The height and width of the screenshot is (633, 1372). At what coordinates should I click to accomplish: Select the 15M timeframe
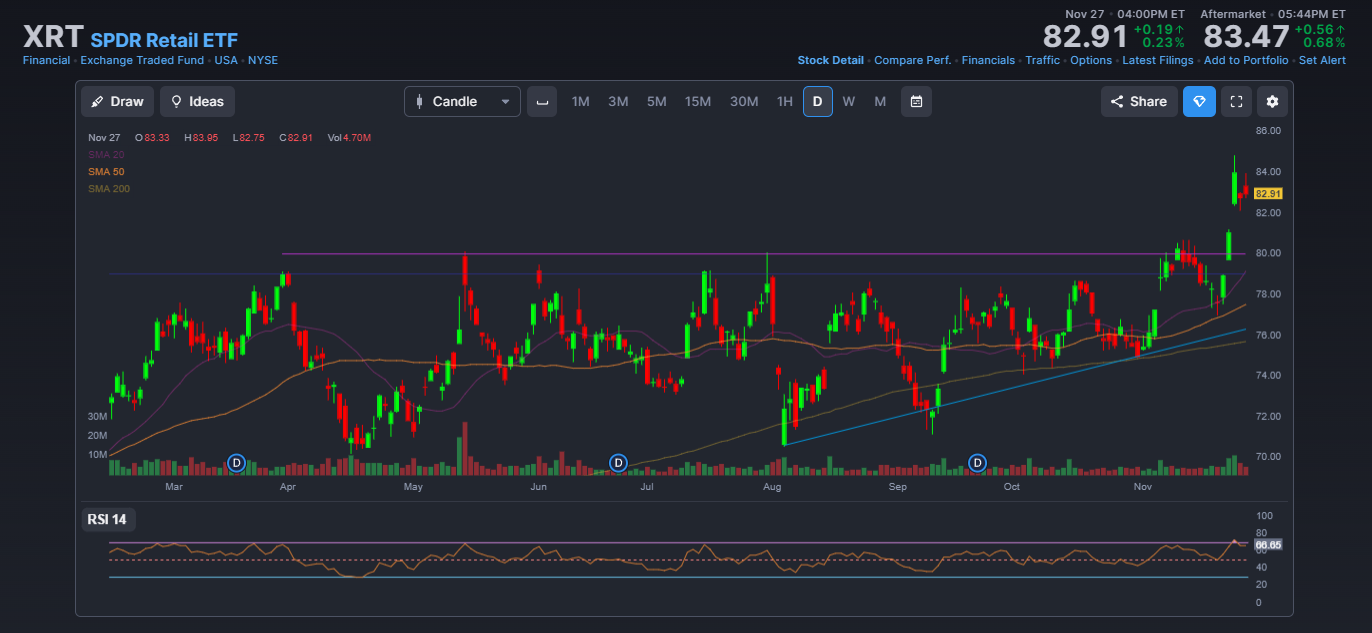point(698,101)
